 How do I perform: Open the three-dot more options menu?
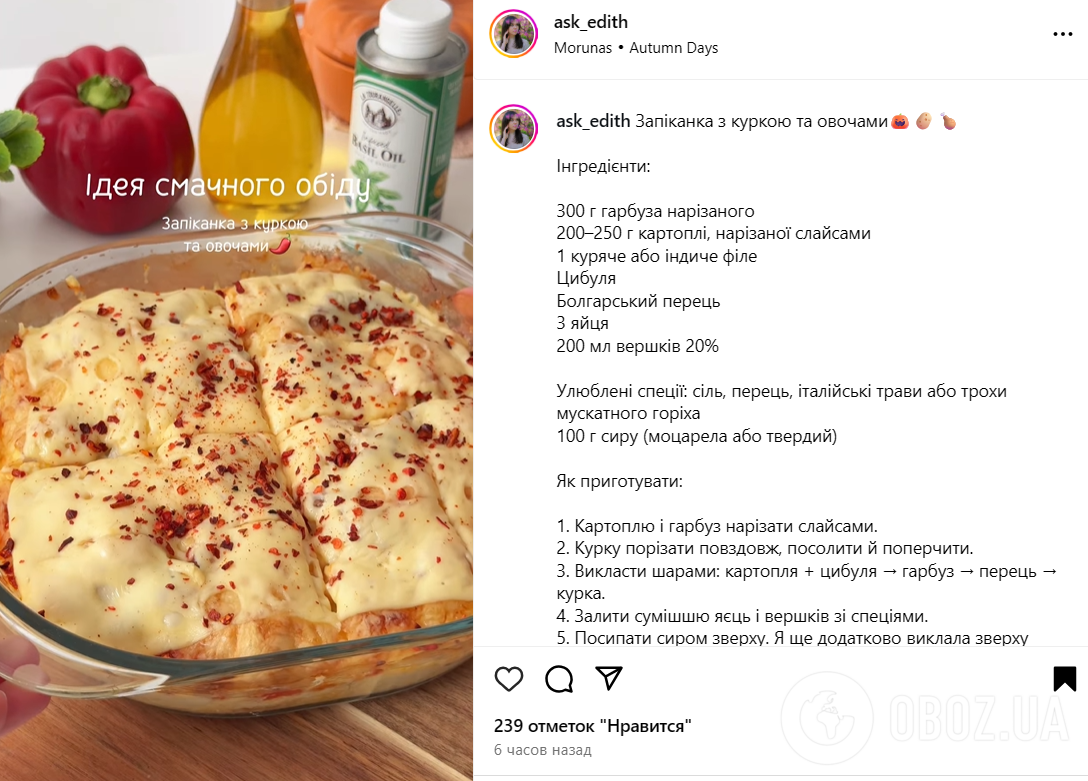pos(1063,34)
